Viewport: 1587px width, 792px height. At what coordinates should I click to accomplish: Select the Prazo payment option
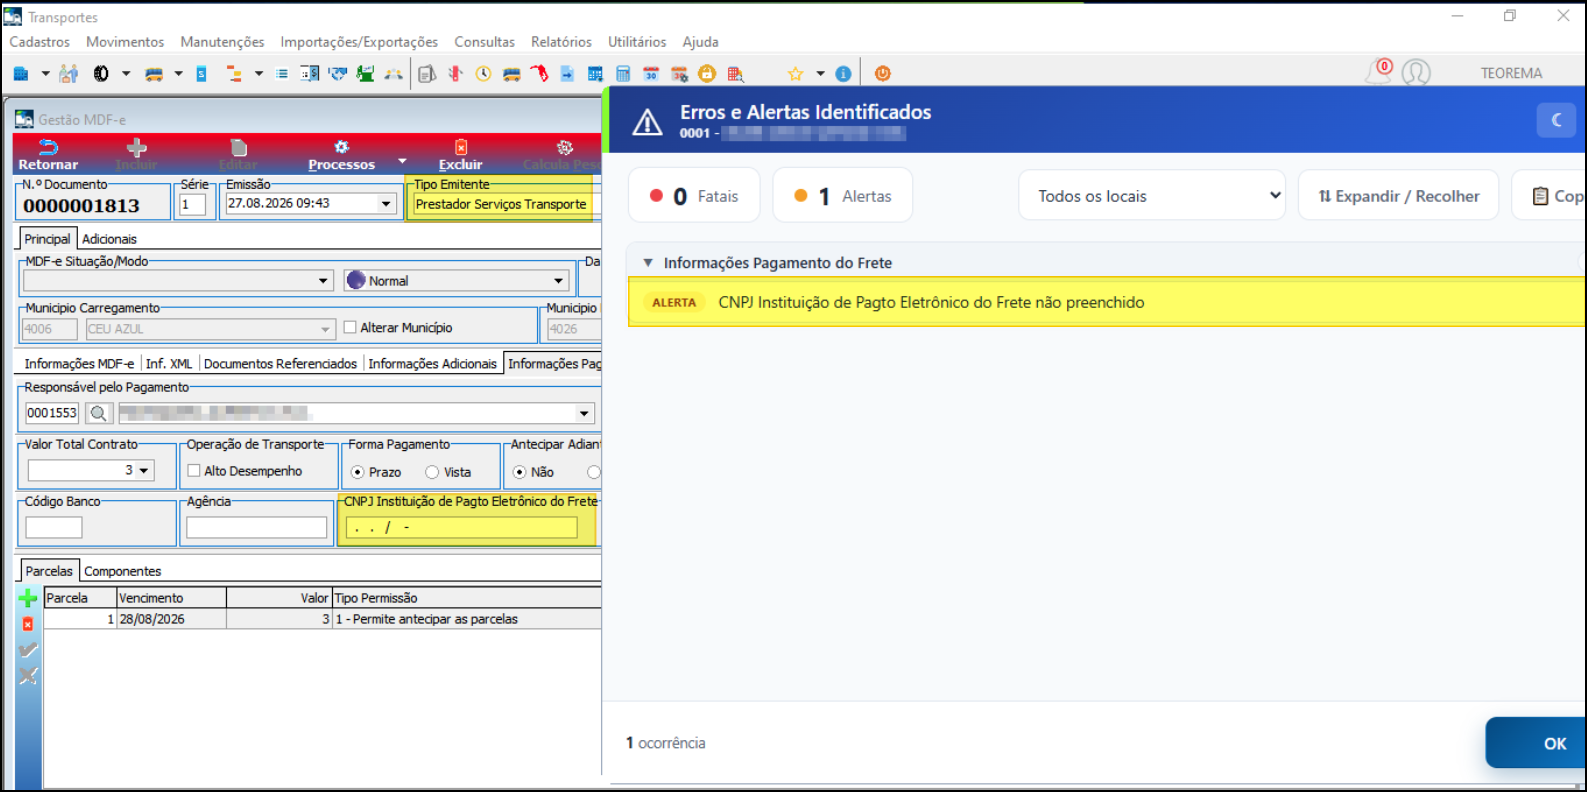click(358, 472)
